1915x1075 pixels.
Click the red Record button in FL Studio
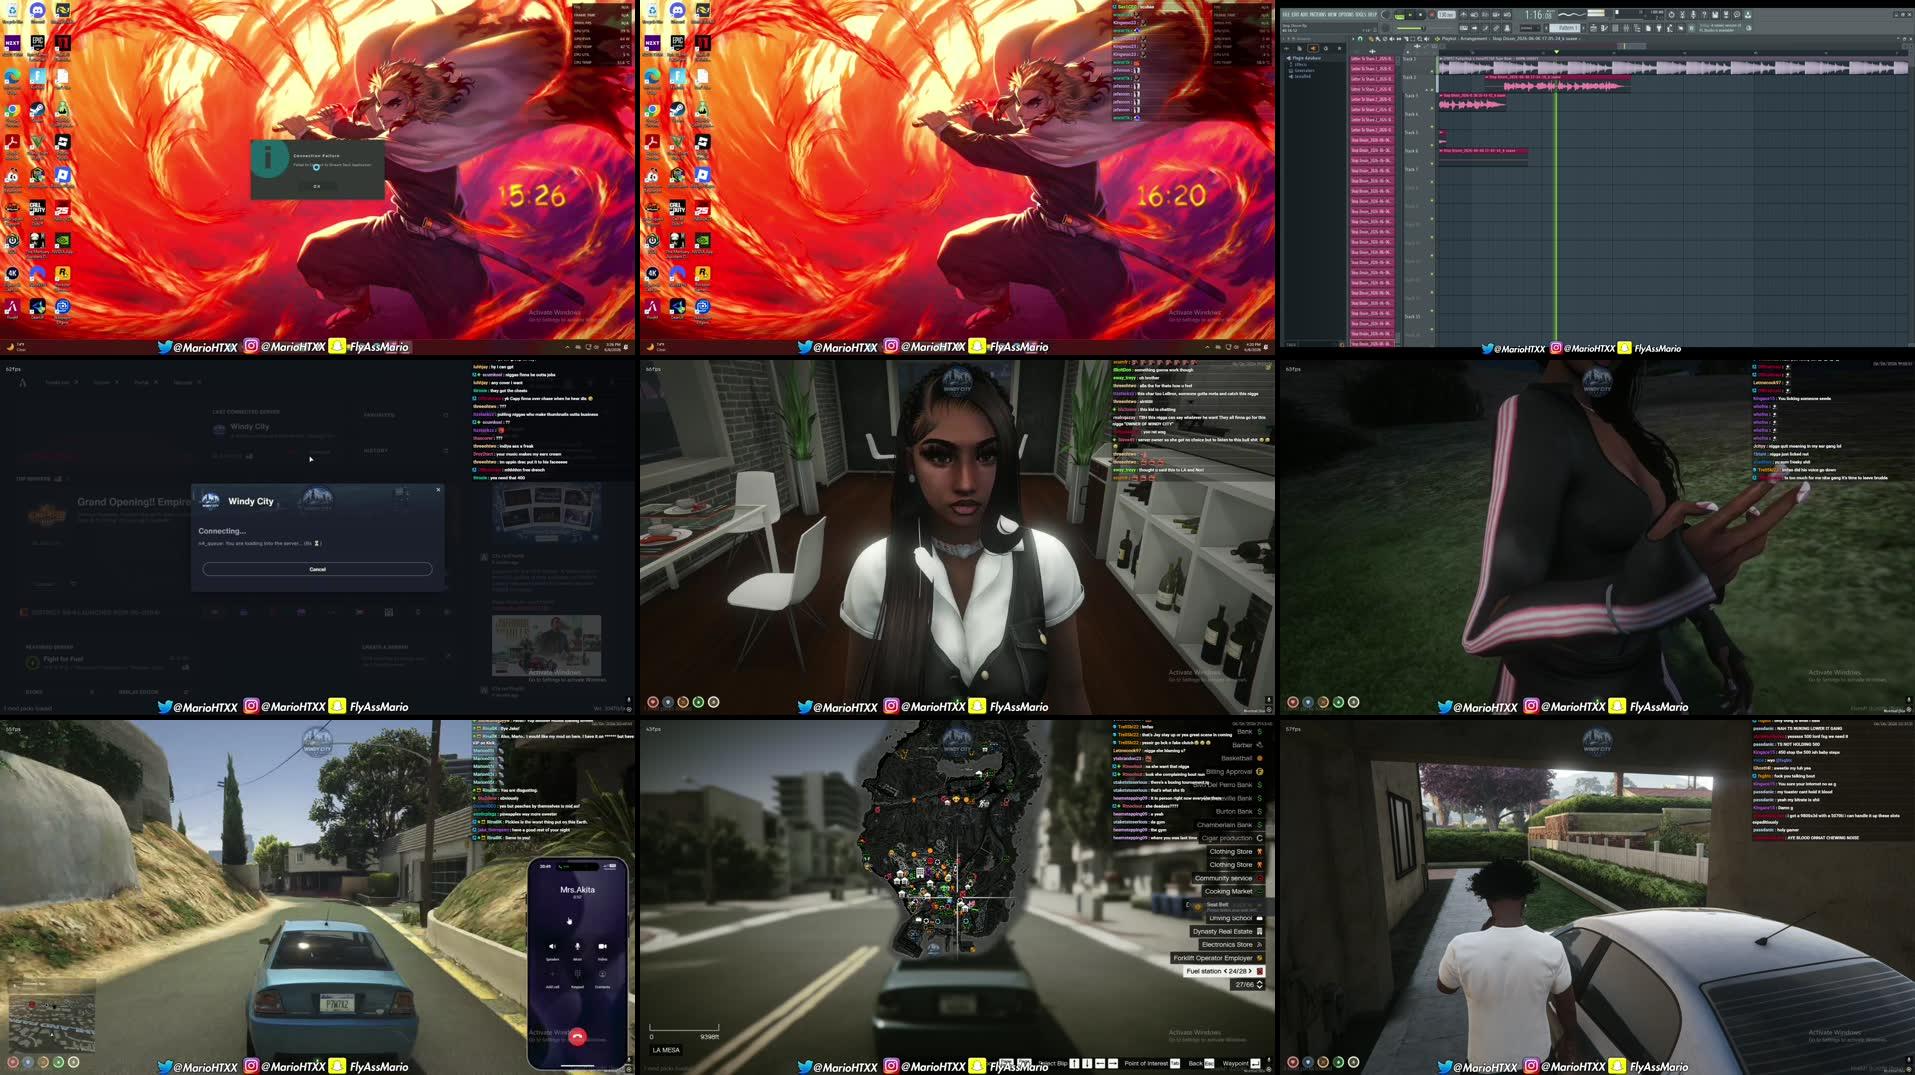point(1432,15)
